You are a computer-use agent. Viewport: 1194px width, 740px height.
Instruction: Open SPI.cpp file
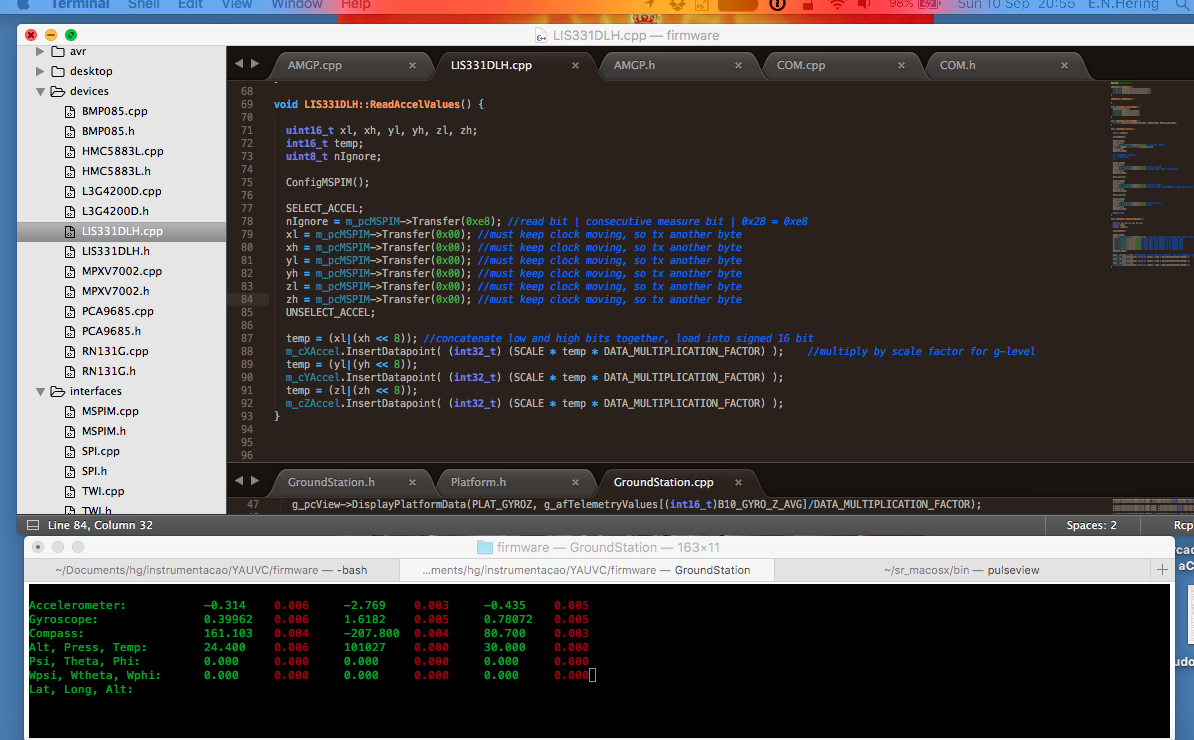101,451
